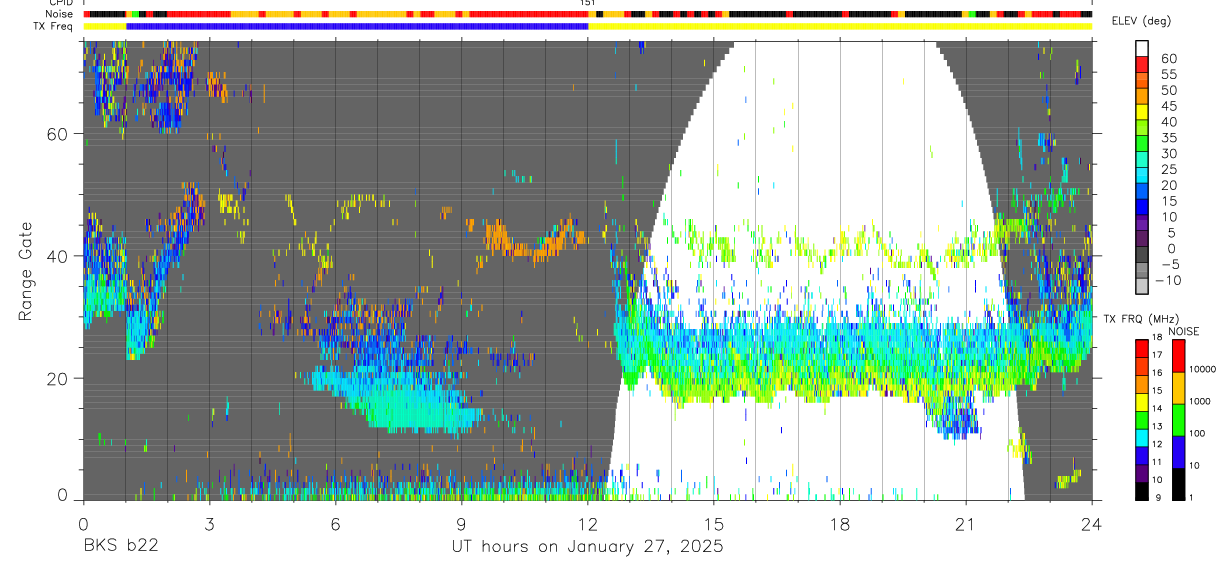The width and height of the screenshot is (1228, 567).
Task: Pick cyan elevation swatch between 25 and 20
Action: point(1142,176)
